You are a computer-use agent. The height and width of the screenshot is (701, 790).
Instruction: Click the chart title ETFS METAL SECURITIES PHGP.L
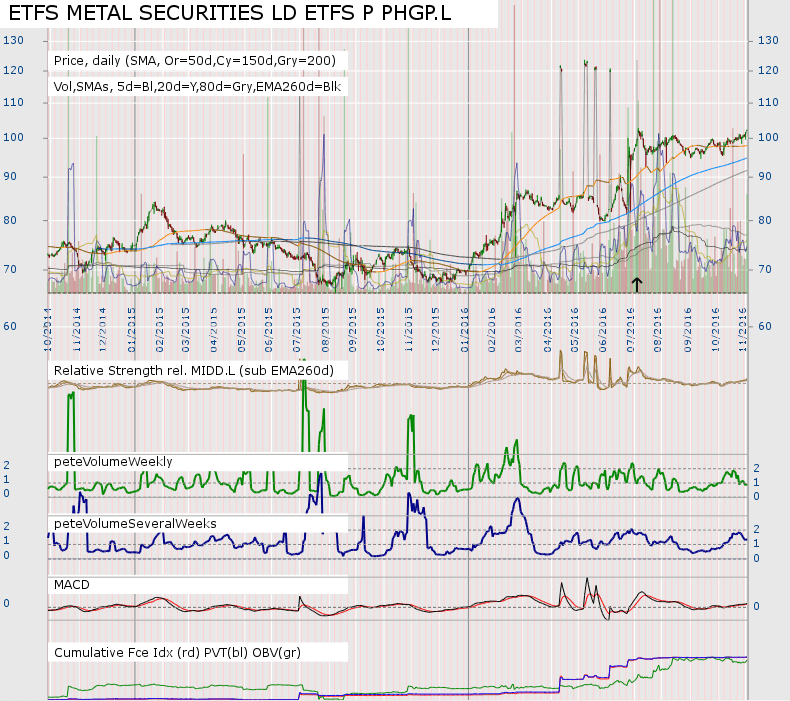pyautogui.click(x=230, y=13)
